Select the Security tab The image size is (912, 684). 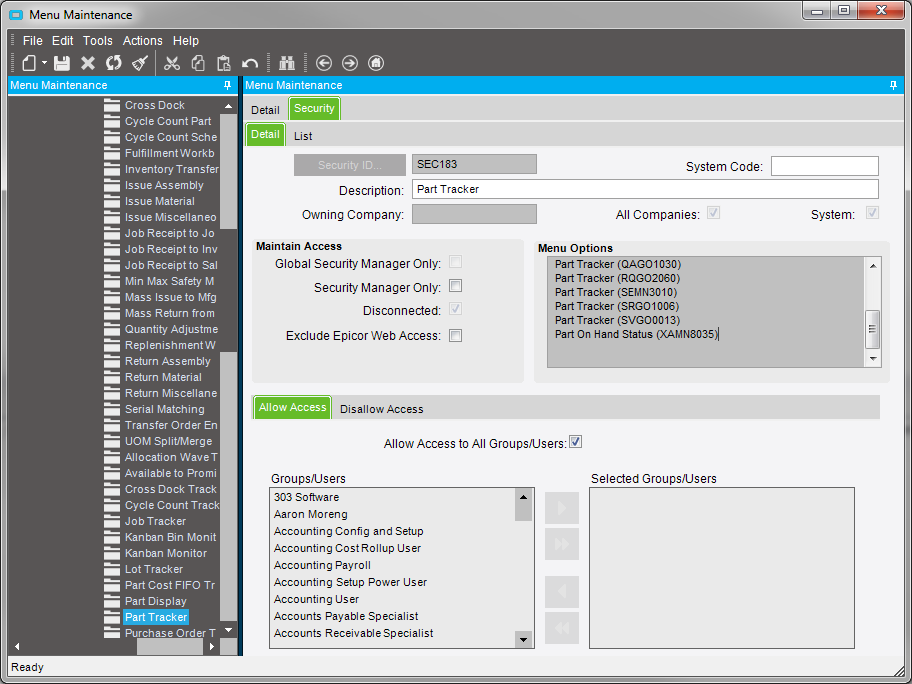(x=314, y=109)
